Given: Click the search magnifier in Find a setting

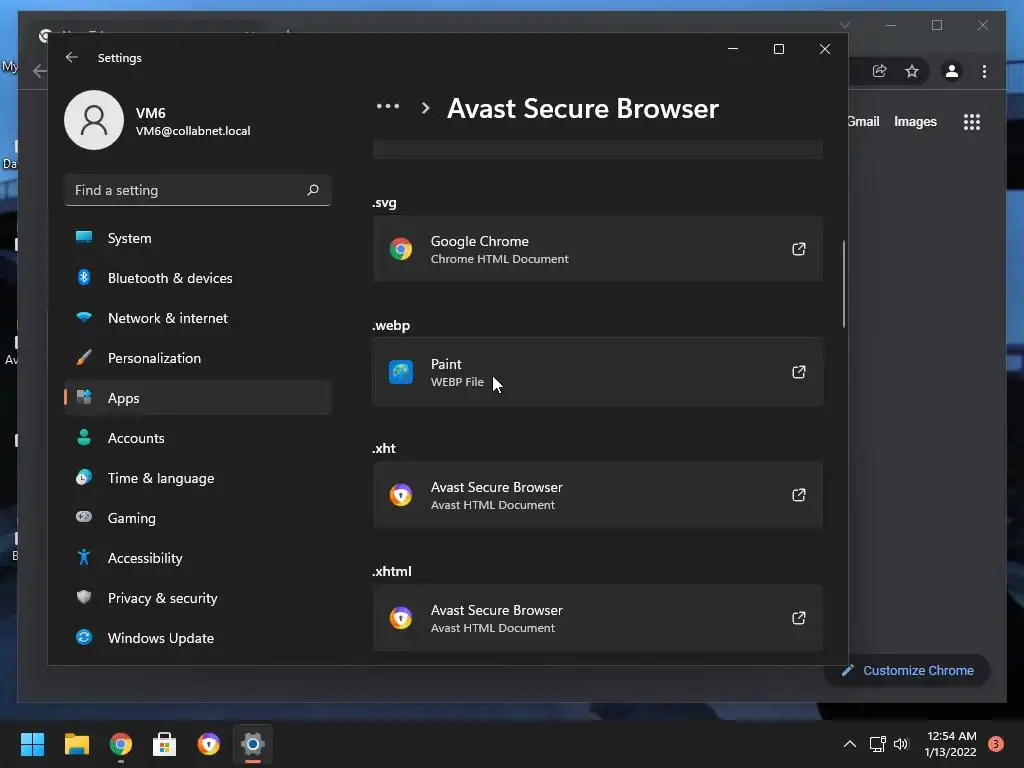Looking at the screenshot, I should 313,190.
